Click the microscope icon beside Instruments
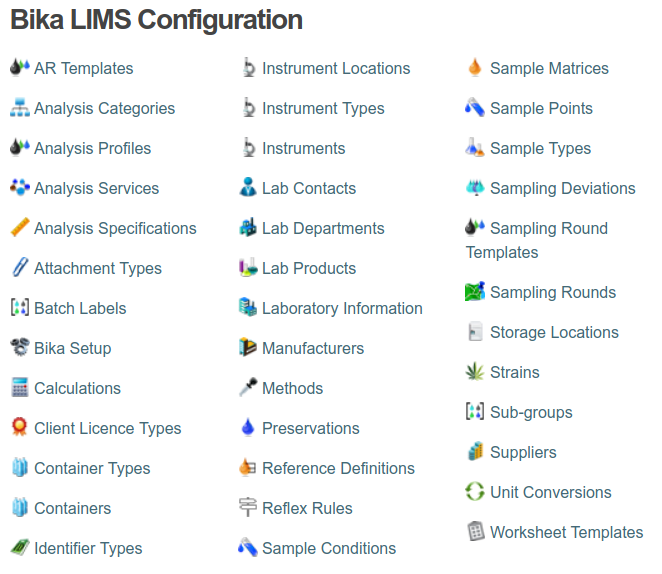662x574 pixels. (x=248, y=148)
